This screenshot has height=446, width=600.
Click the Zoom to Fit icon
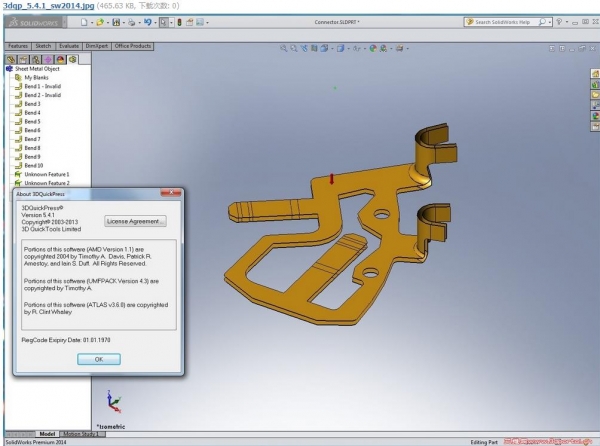click(x=284, y=48)
